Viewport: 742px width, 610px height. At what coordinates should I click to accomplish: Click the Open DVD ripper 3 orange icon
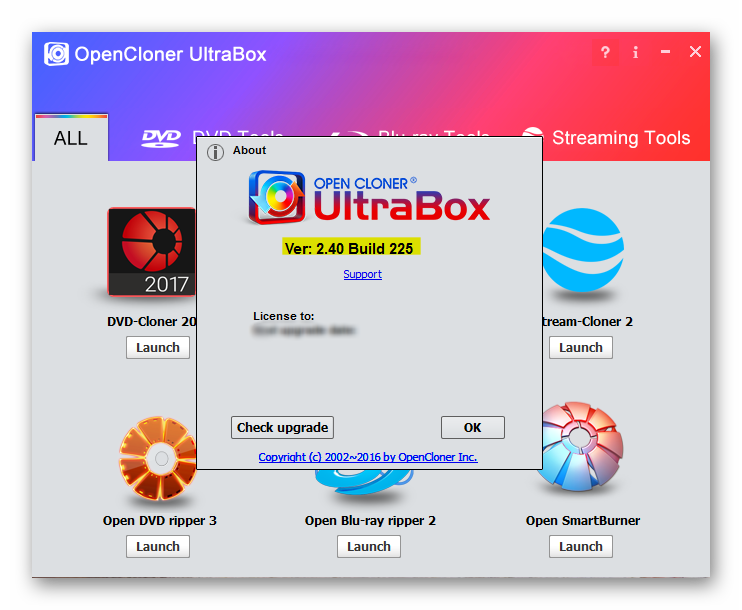pyautogui.click(x=158, y=458)
